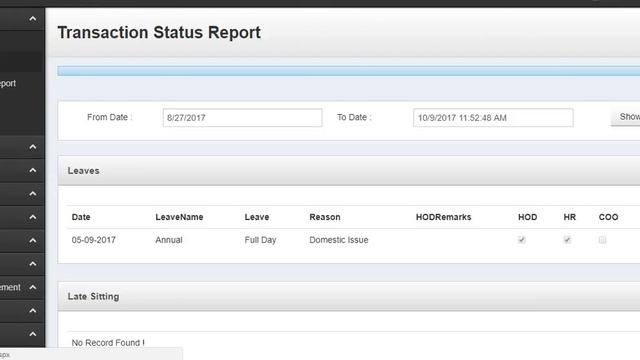Expand the sidebar chevron beside 'ement' item

click(x=33, y=287)
